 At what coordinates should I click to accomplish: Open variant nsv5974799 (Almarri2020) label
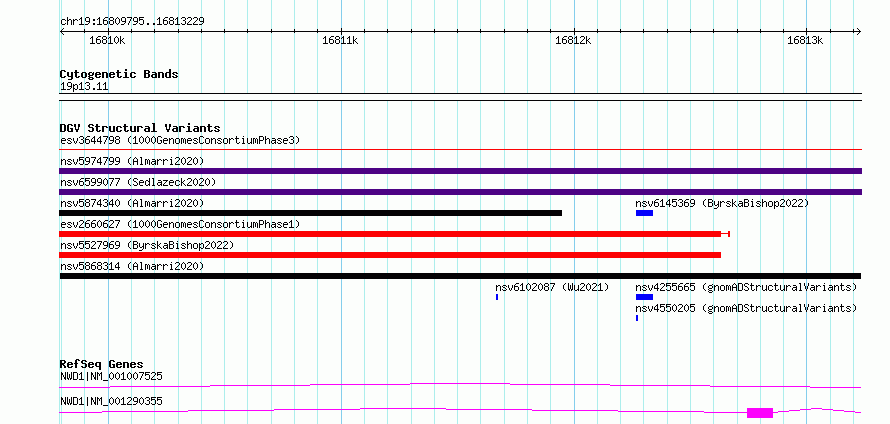point(132,161)
